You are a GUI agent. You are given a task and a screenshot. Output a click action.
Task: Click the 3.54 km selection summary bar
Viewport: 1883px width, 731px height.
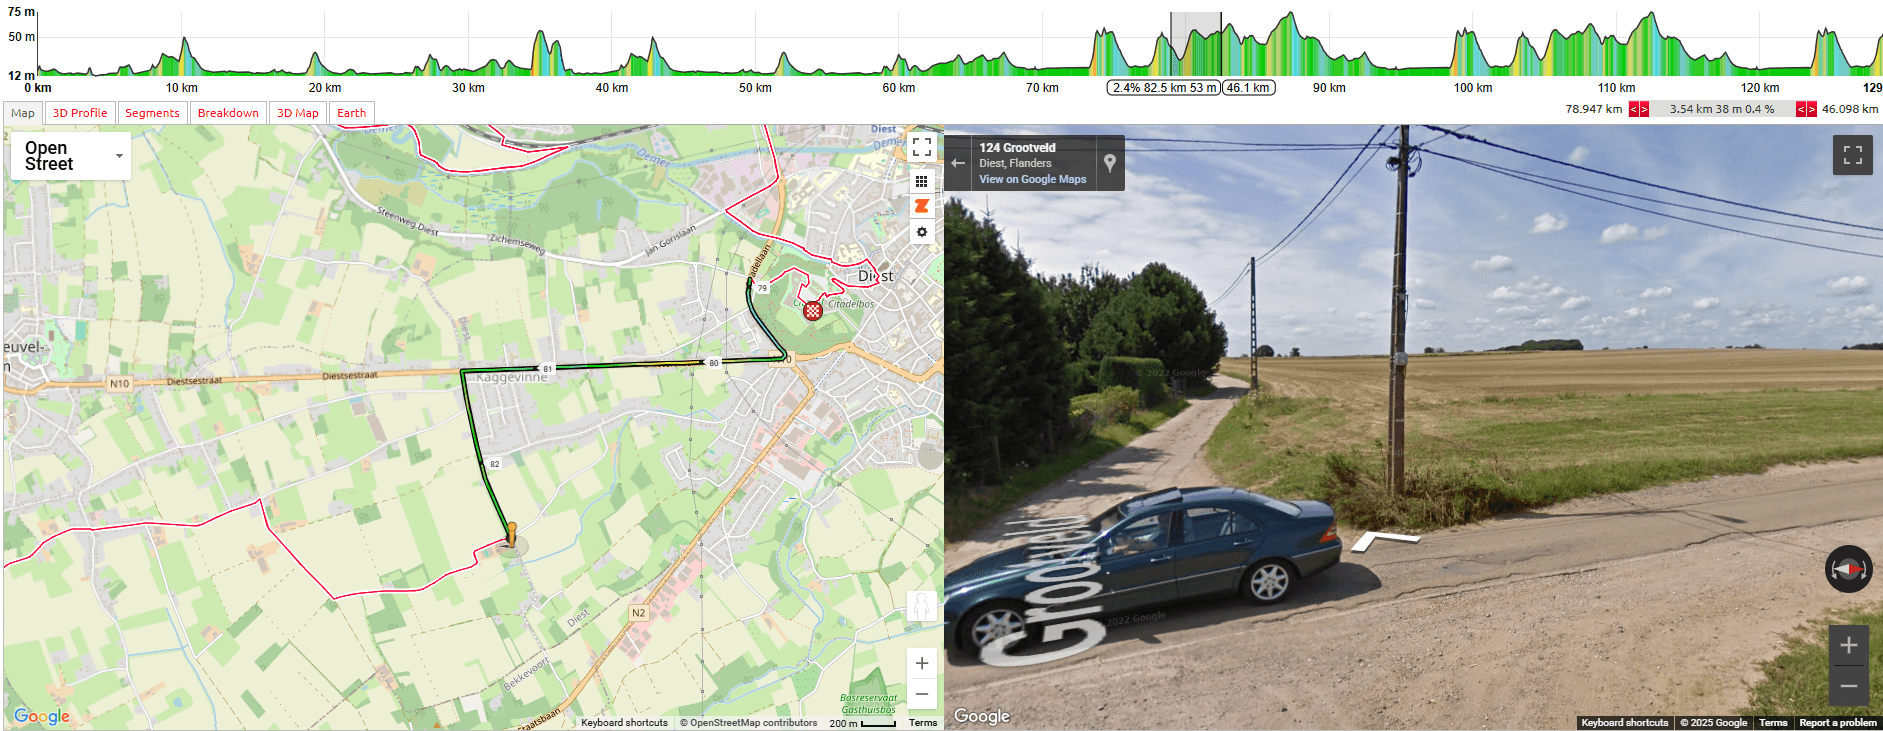tap(1722, 110)
